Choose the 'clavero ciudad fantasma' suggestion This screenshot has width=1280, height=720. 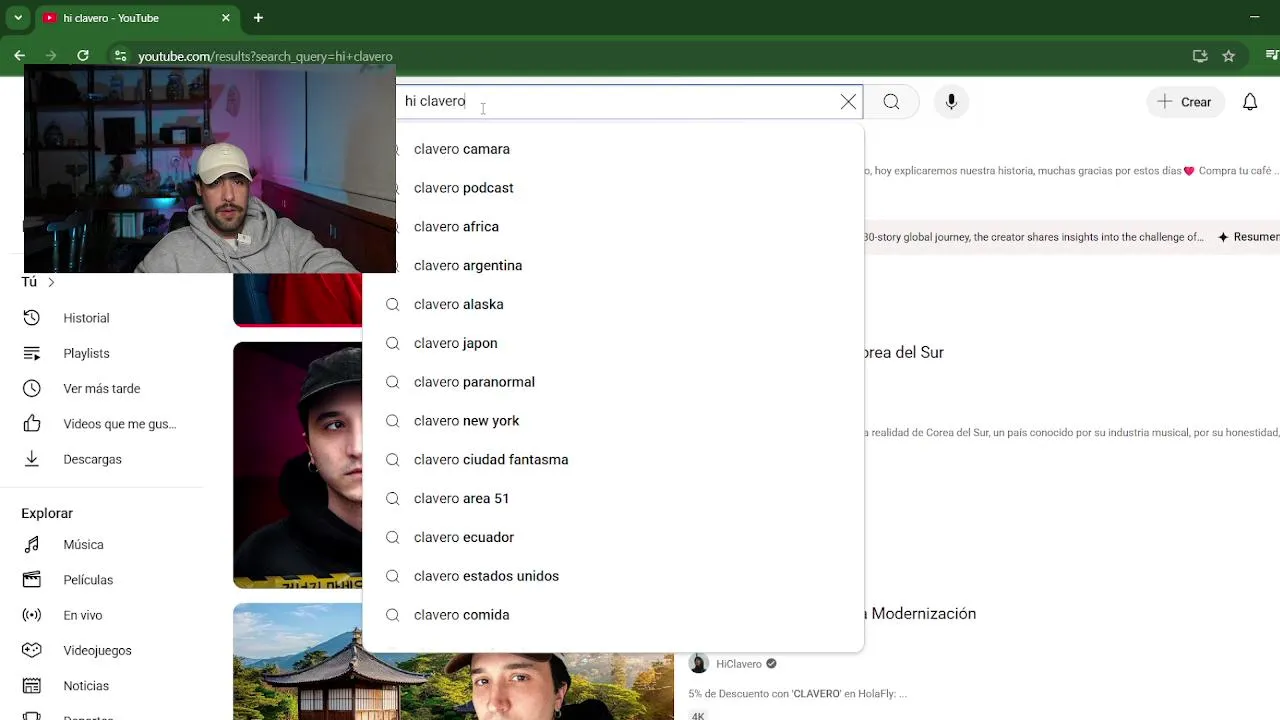tap(613, 460)
